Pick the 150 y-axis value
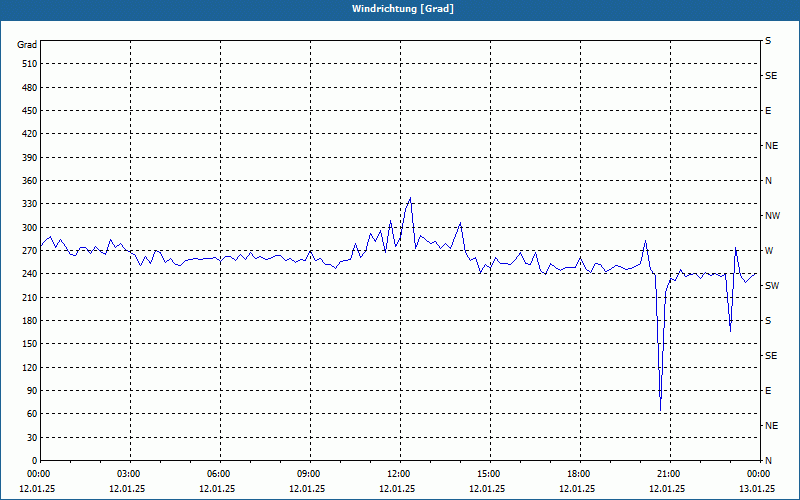Viewport: 800px width, 500px height. [30, 344]
